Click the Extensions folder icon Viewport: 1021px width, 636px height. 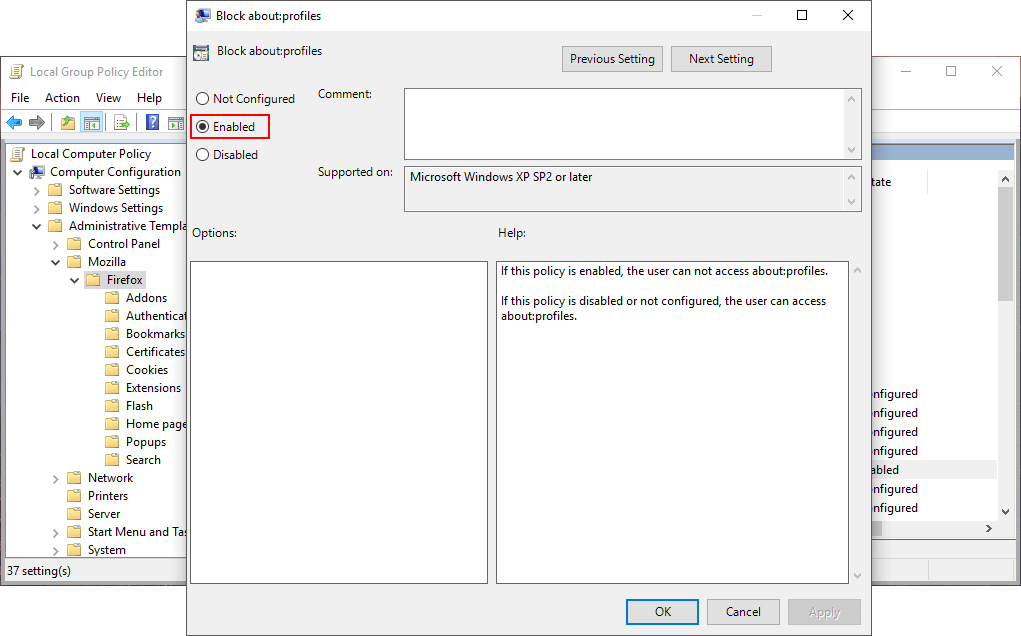[112, 387]
